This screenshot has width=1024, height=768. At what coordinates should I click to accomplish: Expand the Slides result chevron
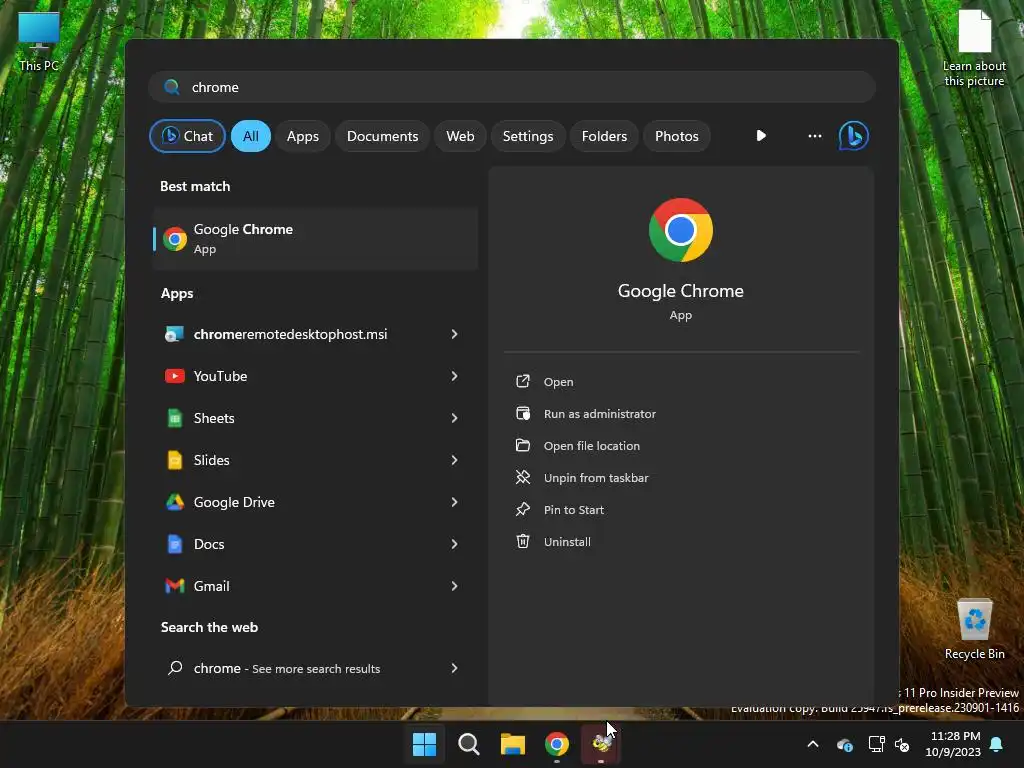point(455,460)
